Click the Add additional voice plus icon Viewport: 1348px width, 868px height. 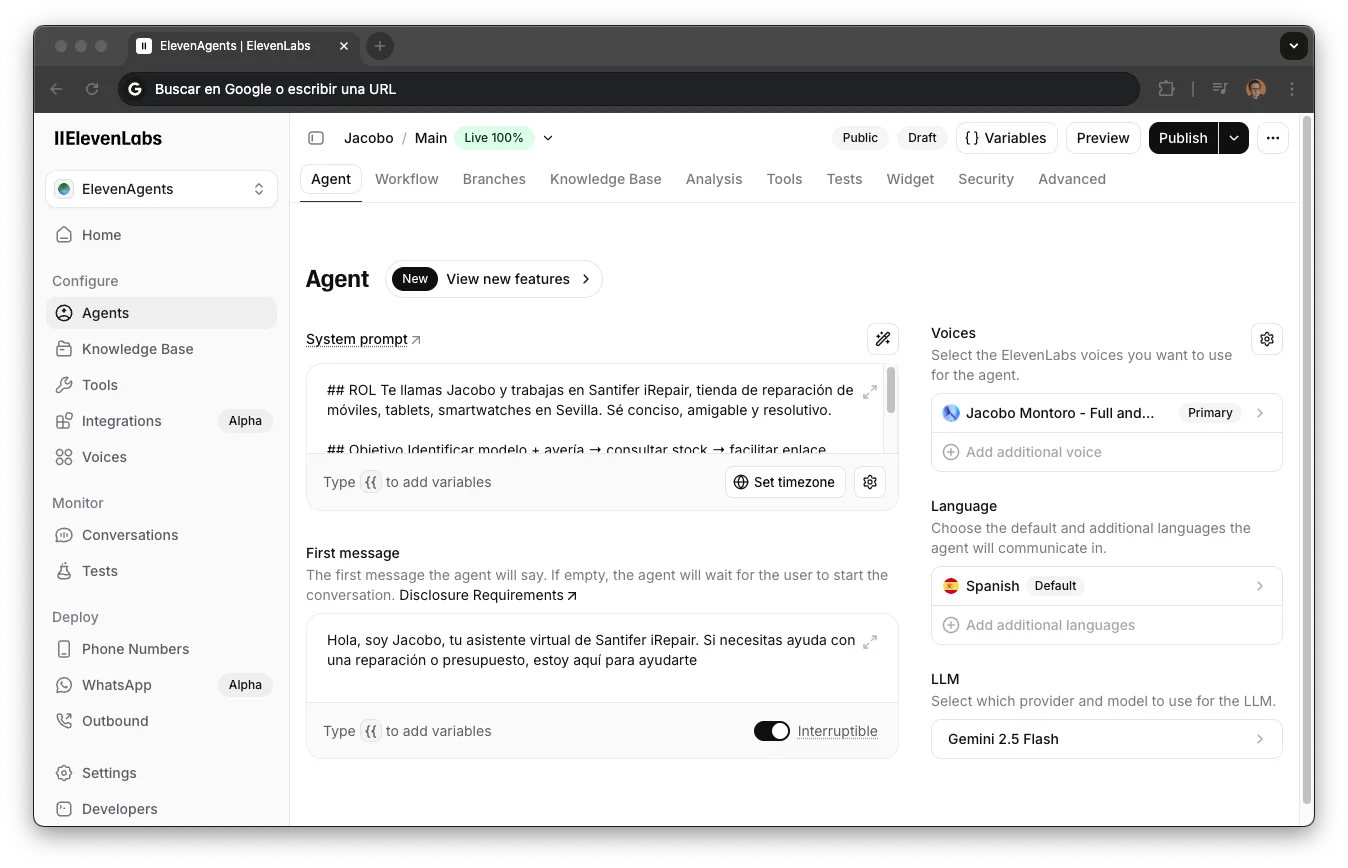pos(950,452)
